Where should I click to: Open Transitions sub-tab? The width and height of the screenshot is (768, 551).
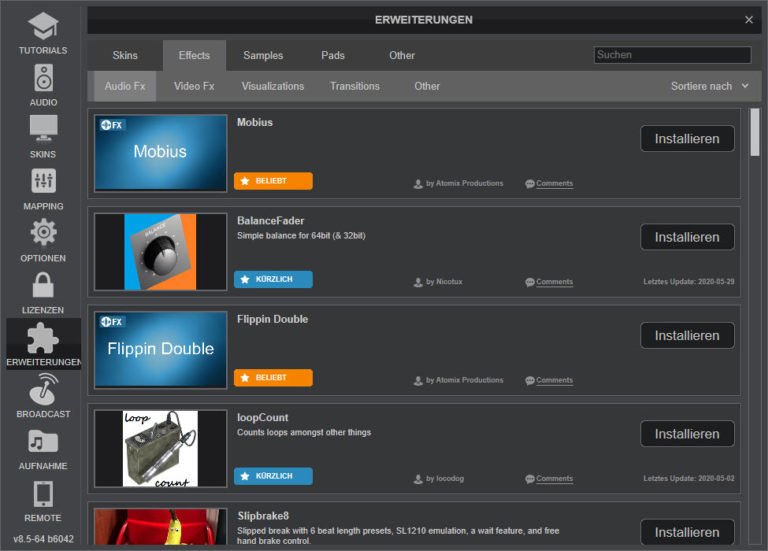click(355, 86)
